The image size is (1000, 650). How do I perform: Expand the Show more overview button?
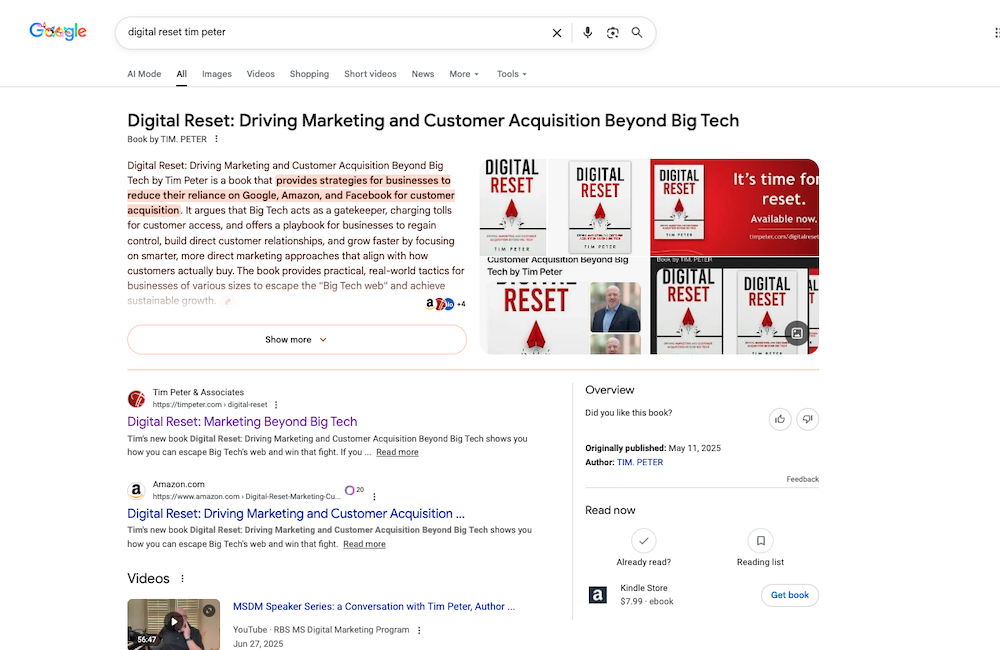[297, 339]
